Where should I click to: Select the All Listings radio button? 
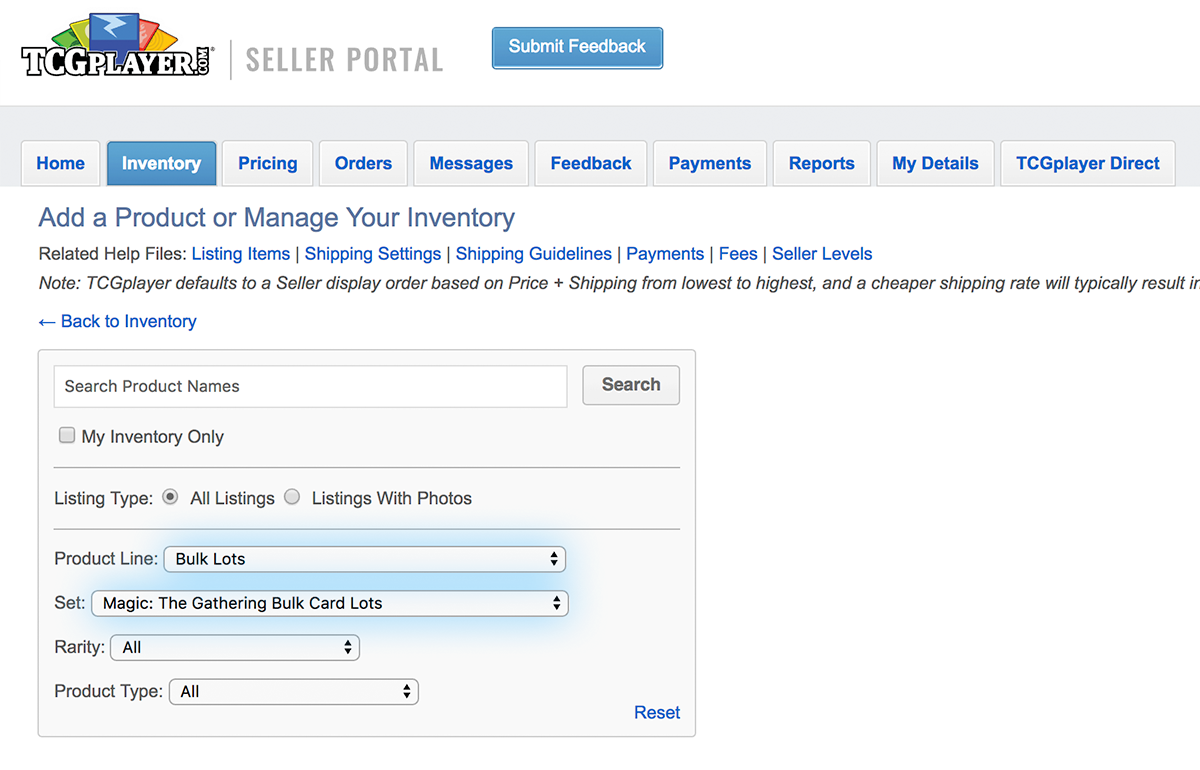click(x=170, y=497)
